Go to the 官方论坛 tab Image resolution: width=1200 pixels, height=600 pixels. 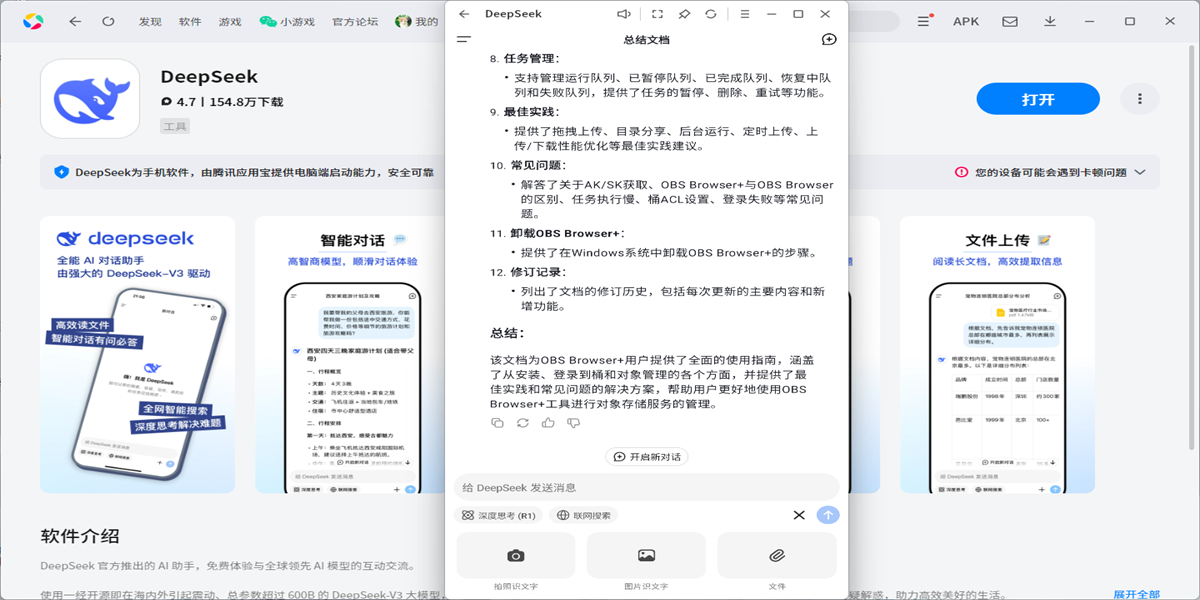355,21
